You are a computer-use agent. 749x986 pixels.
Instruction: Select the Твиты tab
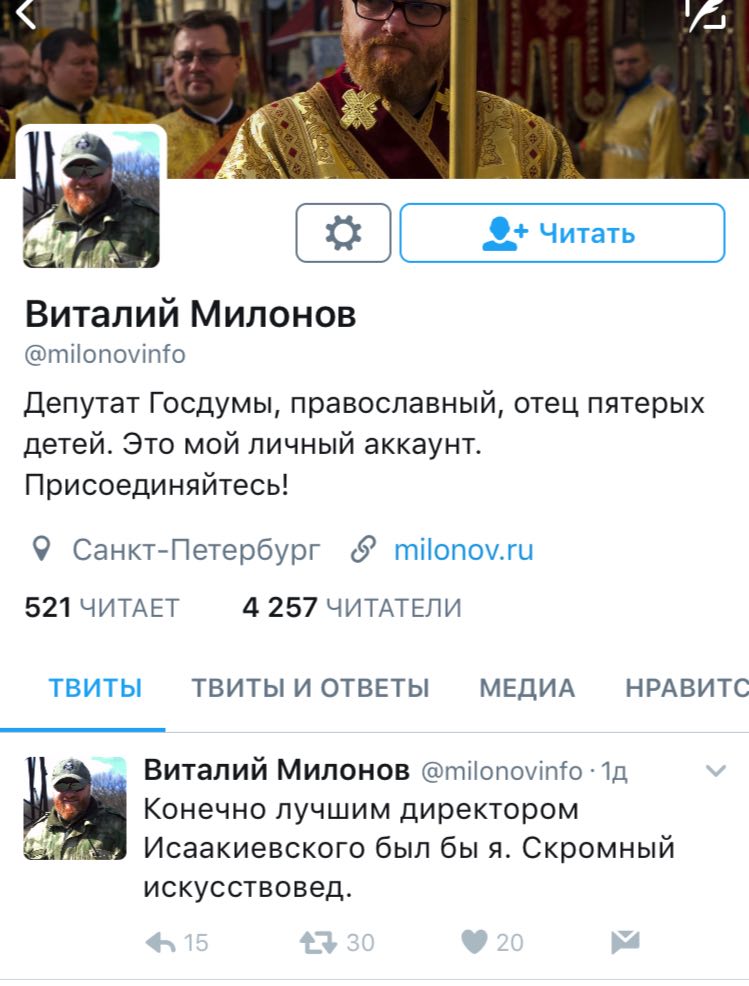95,688
